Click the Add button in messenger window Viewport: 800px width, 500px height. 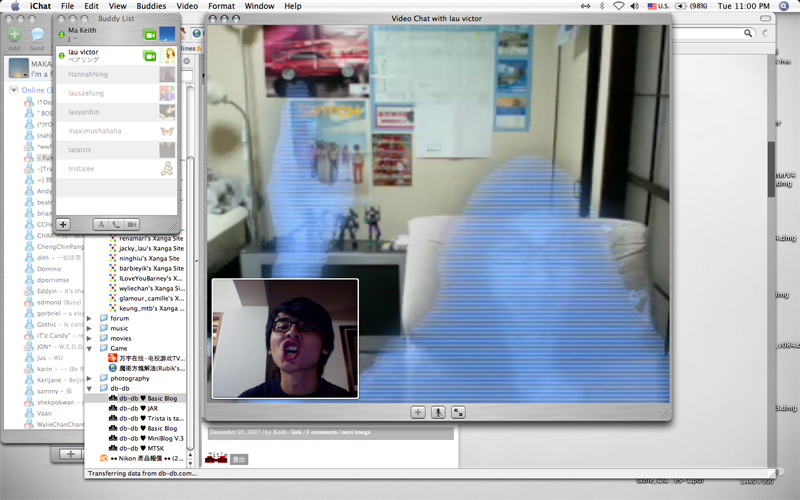tap(14, 39)
